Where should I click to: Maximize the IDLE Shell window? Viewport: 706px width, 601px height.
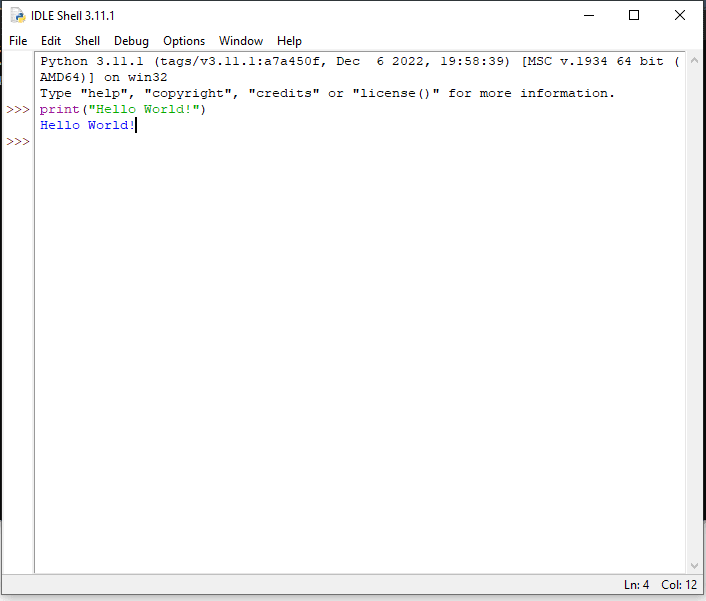[634, 15]
